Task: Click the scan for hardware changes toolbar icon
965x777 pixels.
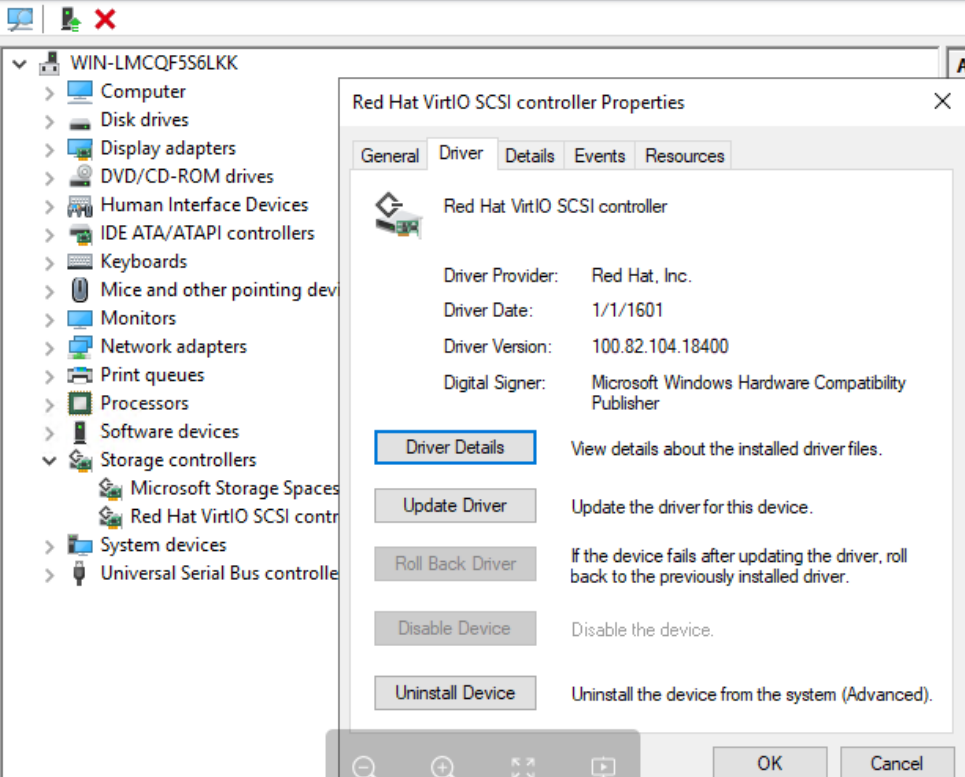Action: coord(20,19)
